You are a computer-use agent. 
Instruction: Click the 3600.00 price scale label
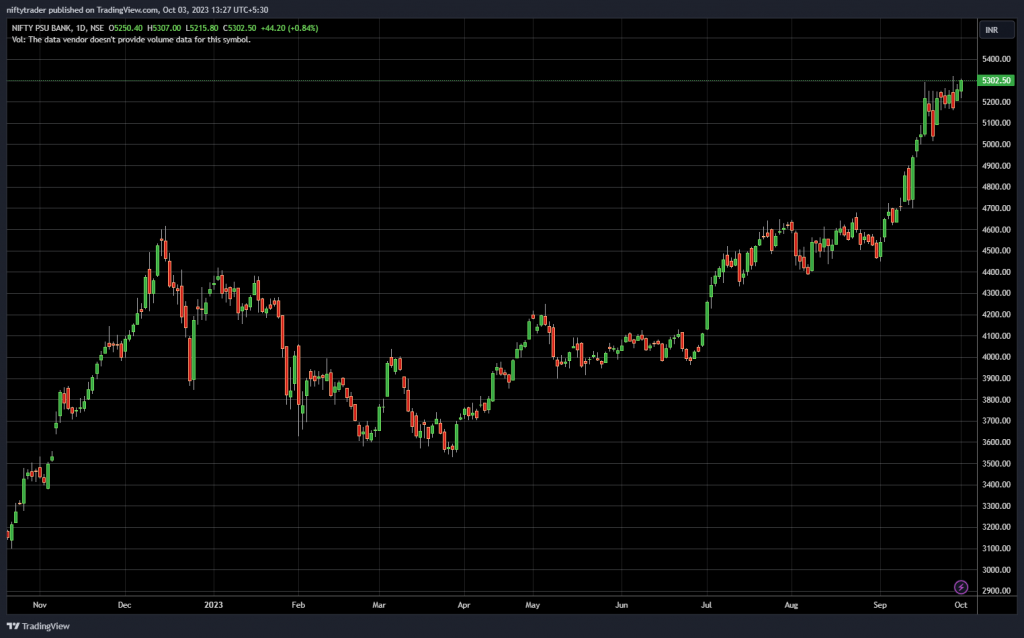point(996,442)
